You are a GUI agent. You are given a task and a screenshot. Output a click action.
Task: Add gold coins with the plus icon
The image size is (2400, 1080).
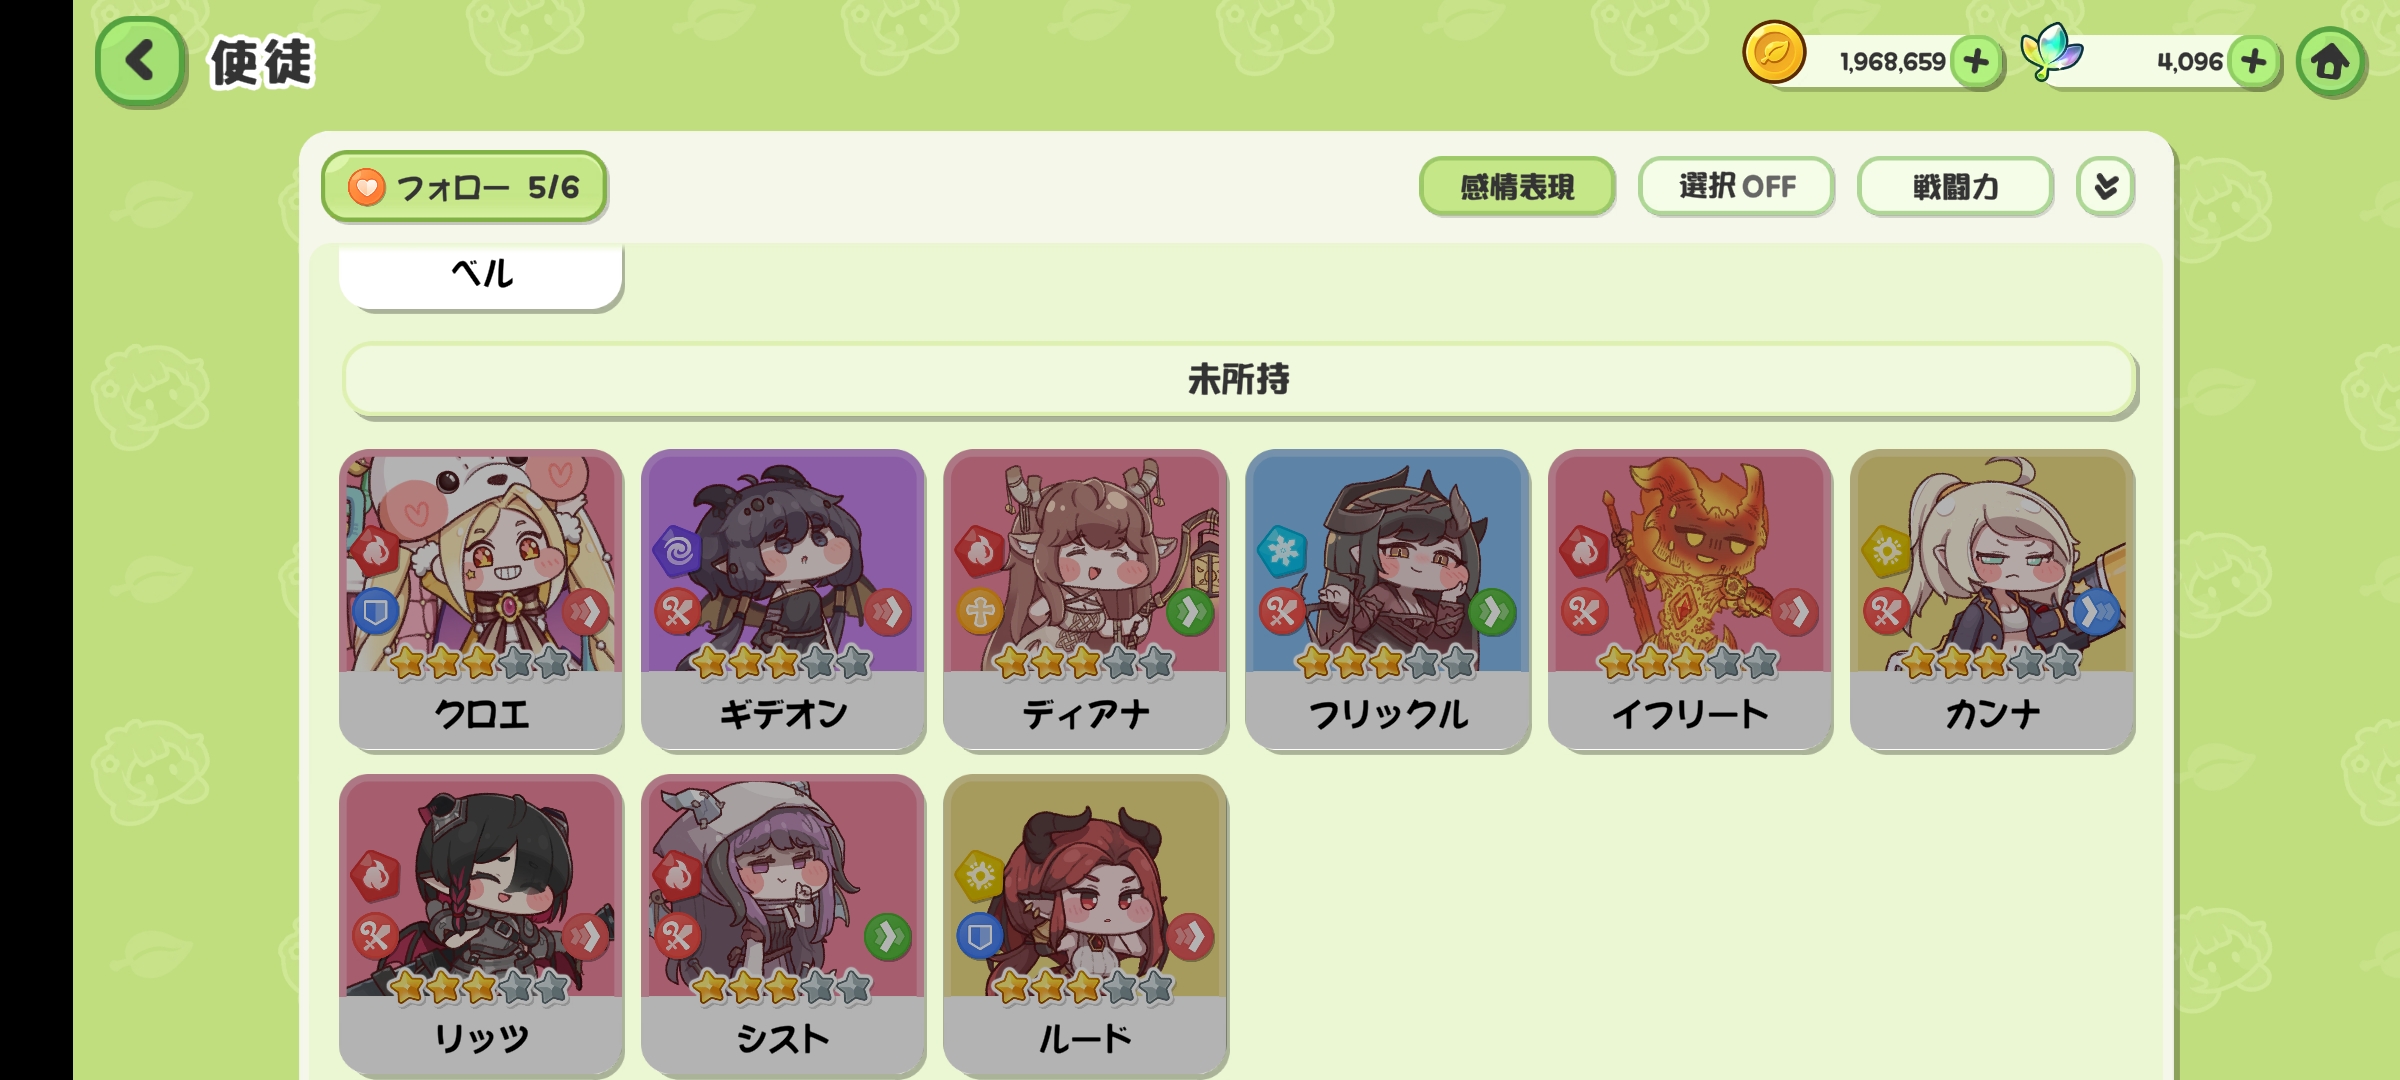point(1976,62)
